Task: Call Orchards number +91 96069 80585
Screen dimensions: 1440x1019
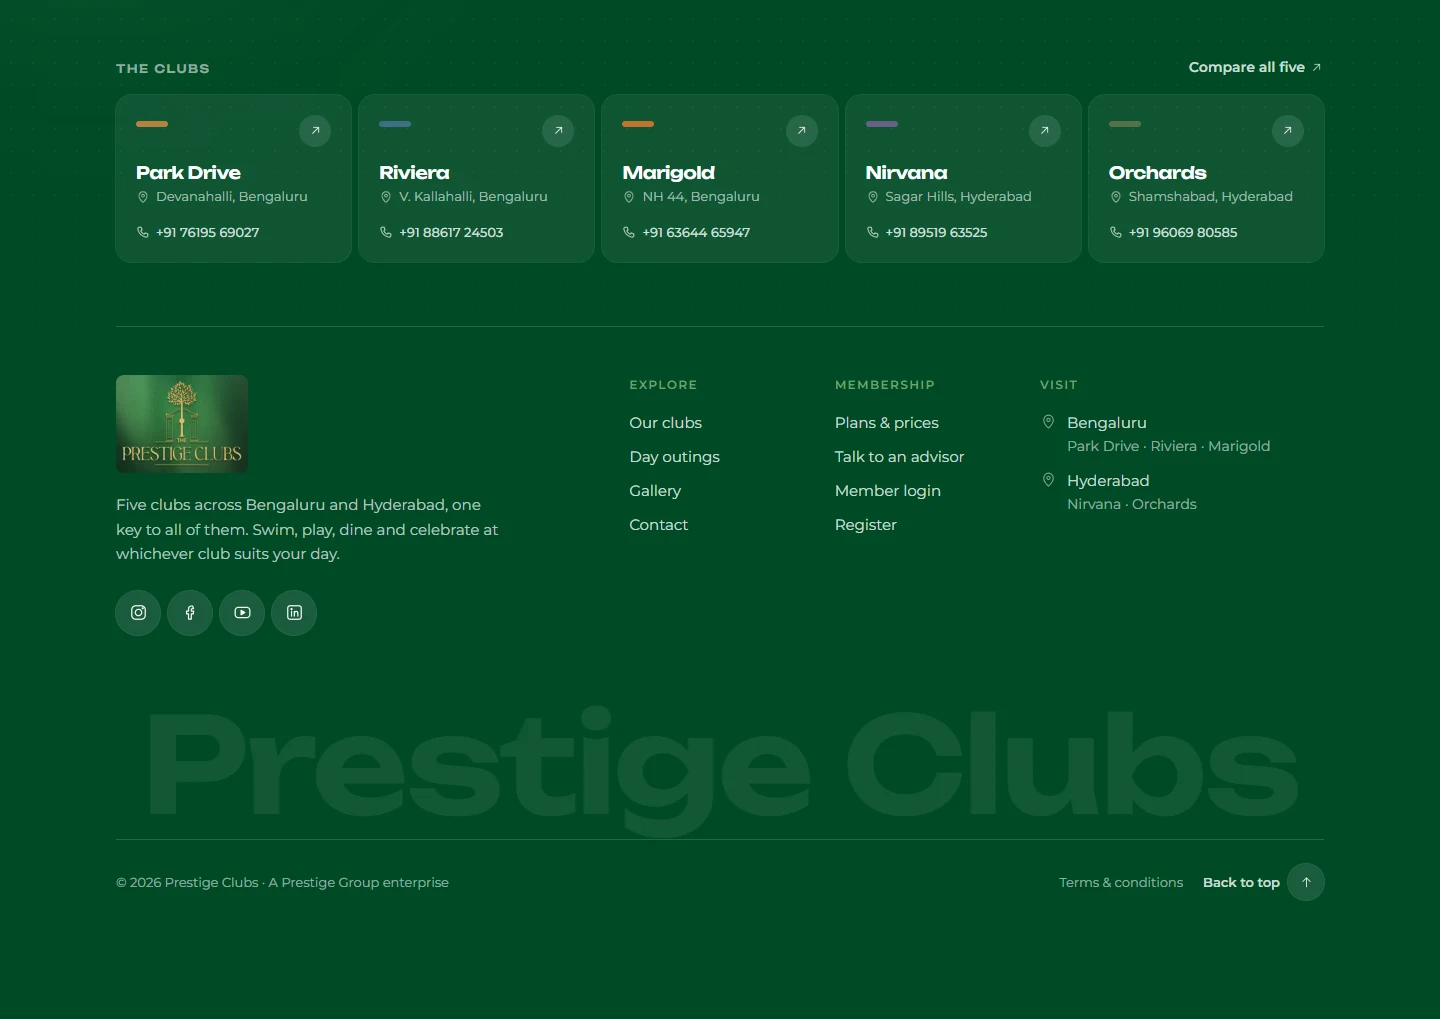Action: coord(1183,232)
